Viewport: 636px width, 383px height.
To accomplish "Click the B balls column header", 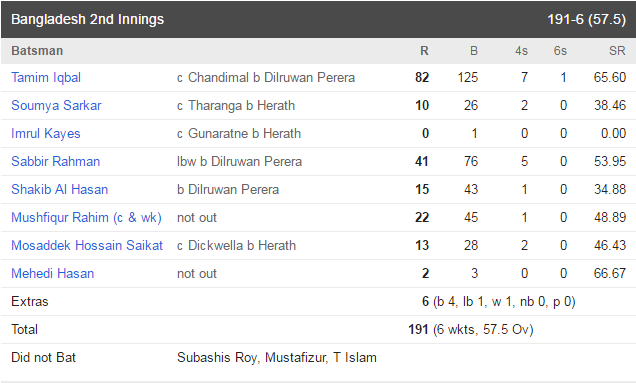I will 474,51.
